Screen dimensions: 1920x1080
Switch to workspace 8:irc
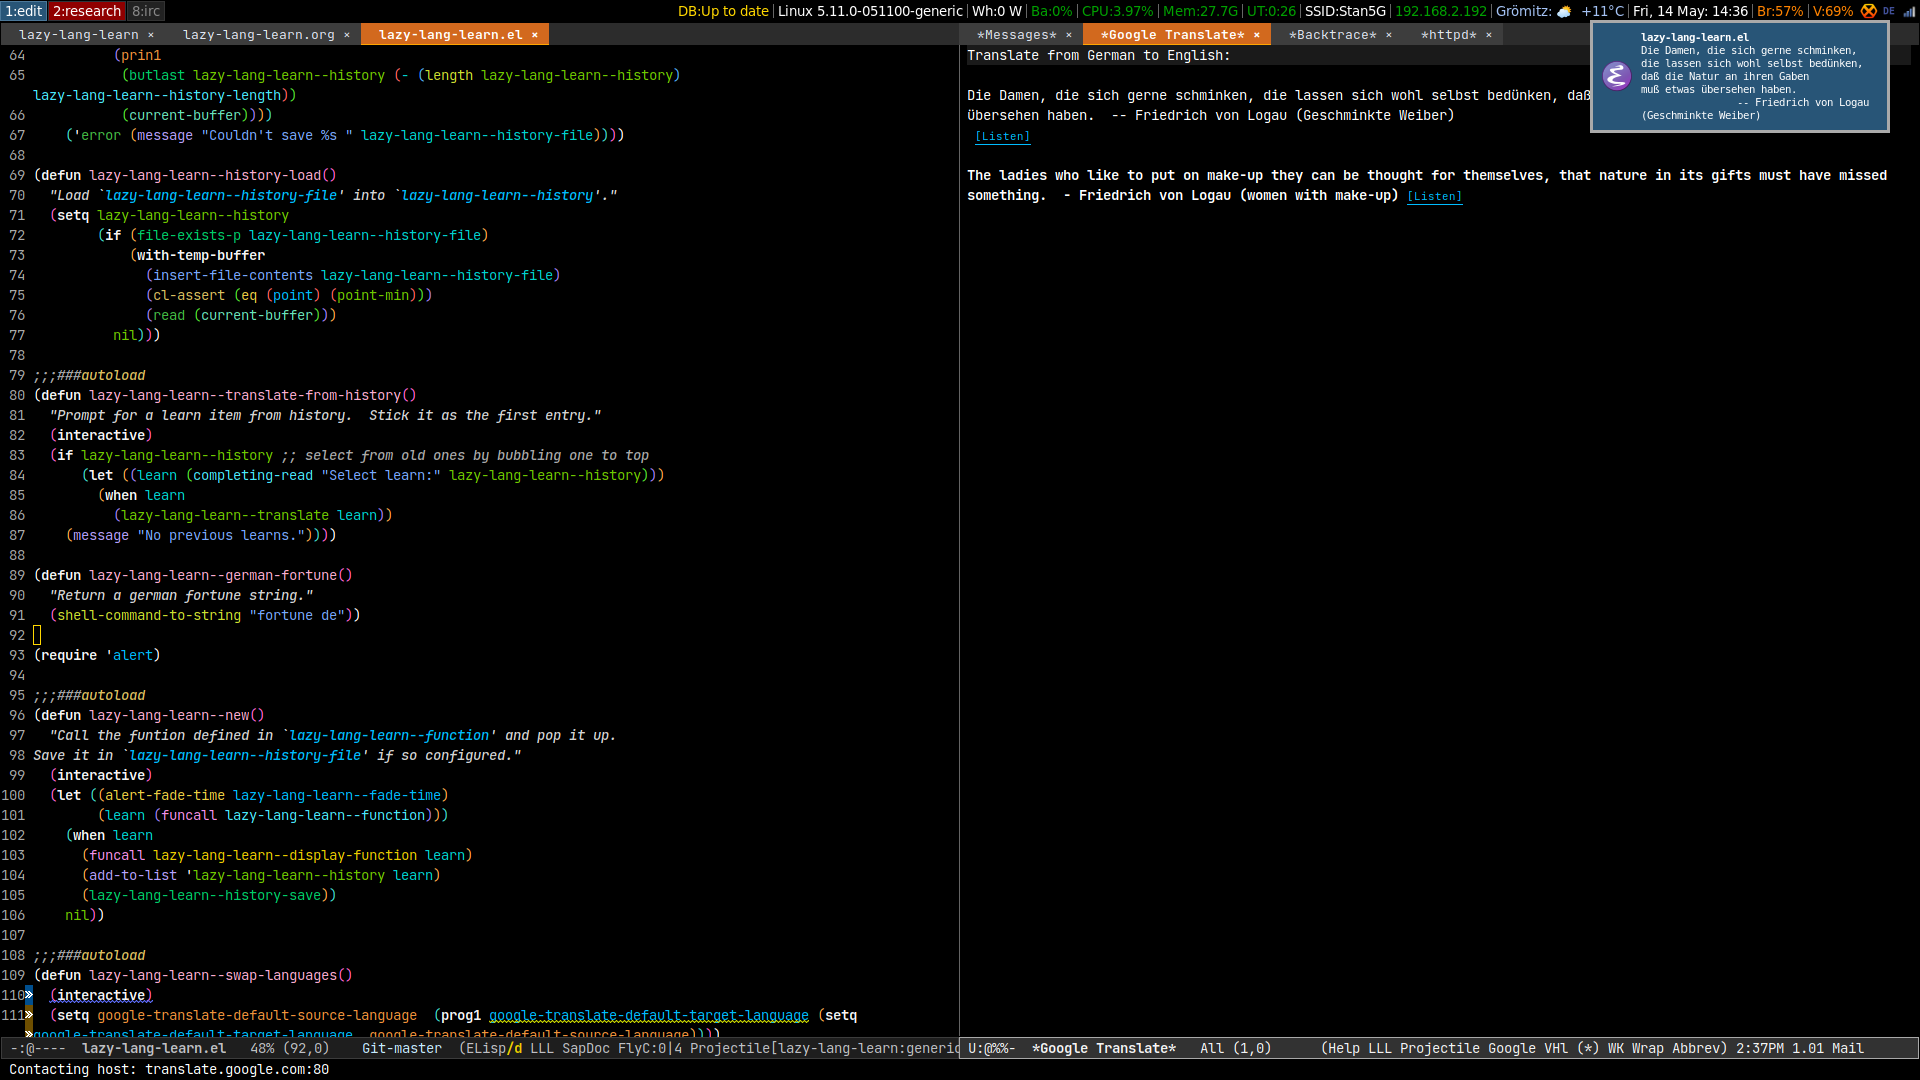click(x=146, y=11)
